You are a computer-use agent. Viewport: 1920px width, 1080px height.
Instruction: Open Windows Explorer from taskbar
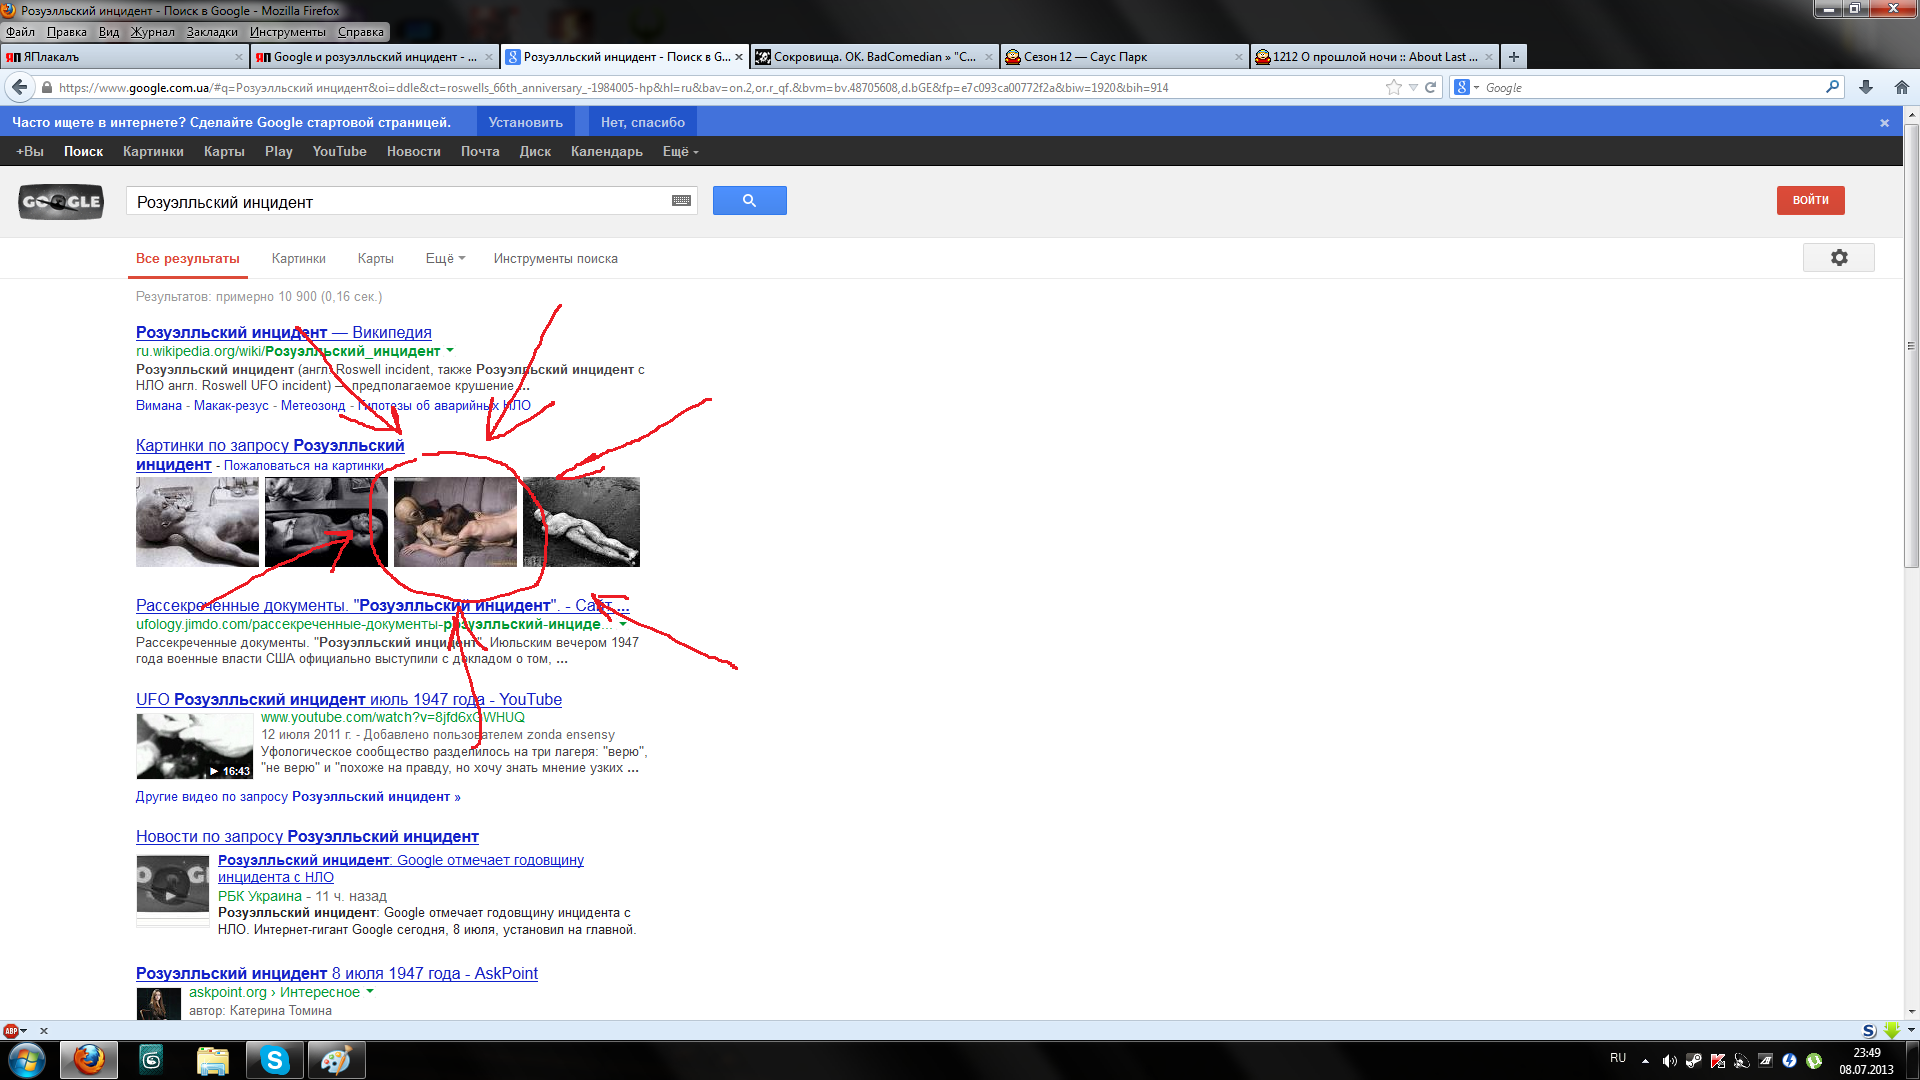(213, 1060)
